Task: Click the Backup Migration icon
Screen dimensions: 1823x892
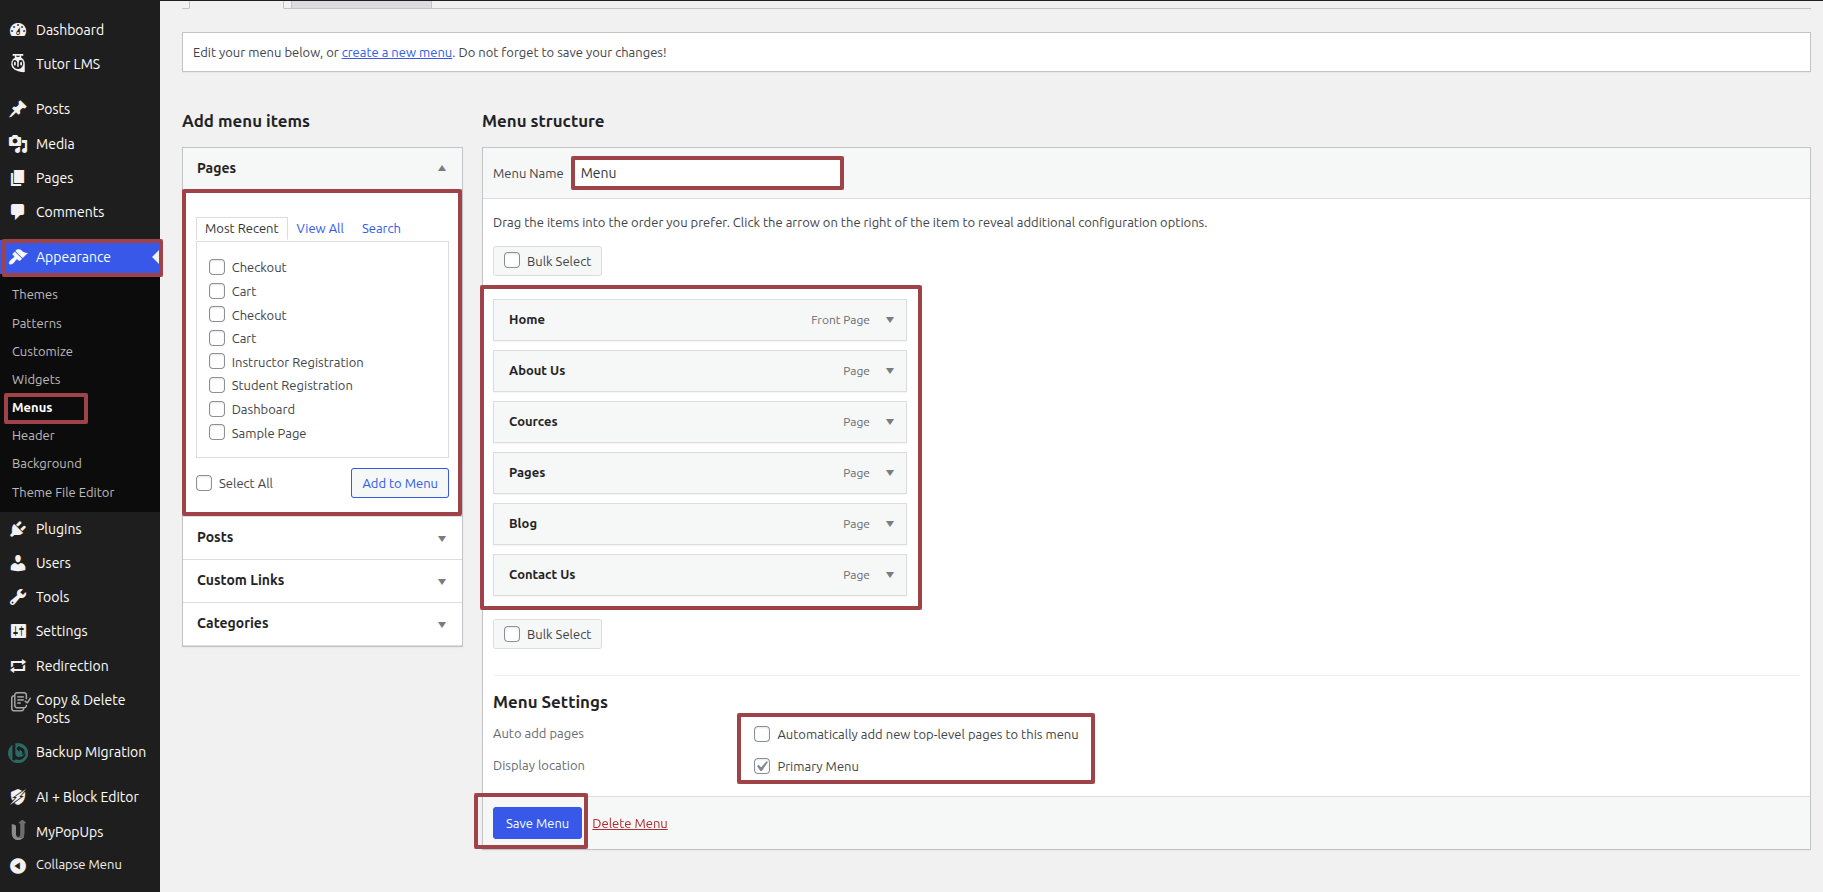Action: tap(18, 753)
